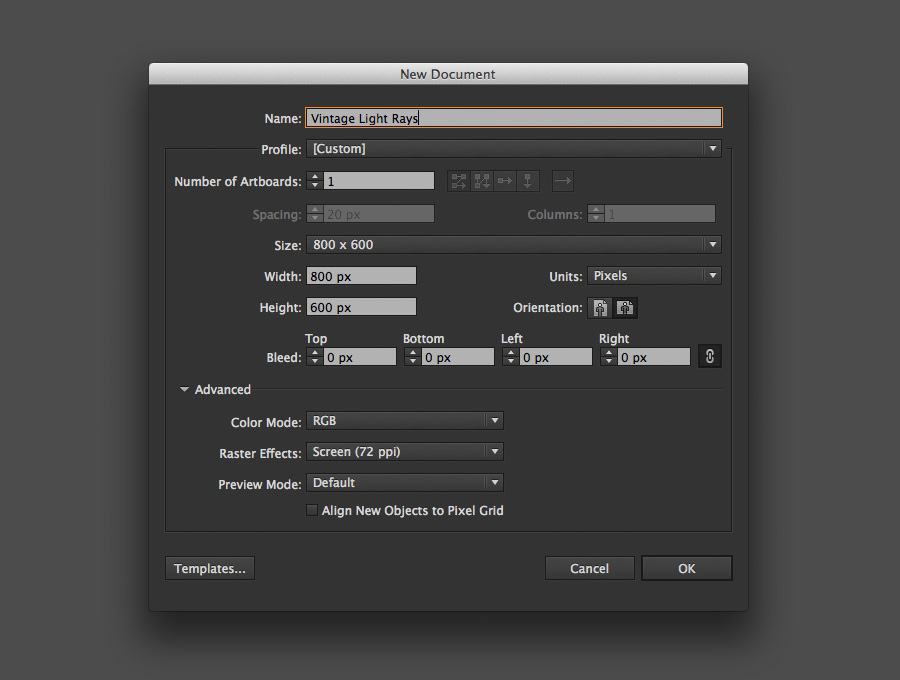Screen dimensions: 900x680
Task: Click the Templates button
Action: click(209, 567)
